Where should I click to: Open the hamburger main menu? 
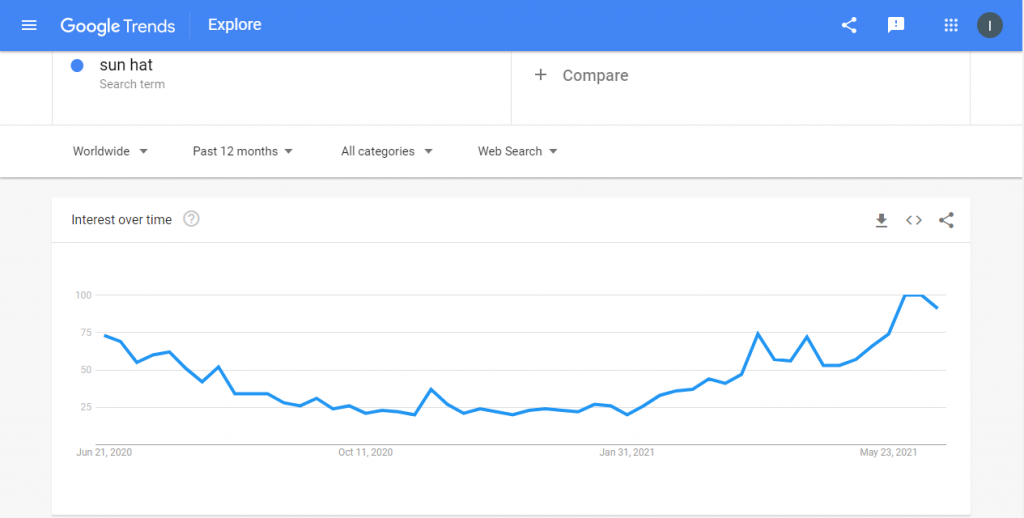(29, 25)
